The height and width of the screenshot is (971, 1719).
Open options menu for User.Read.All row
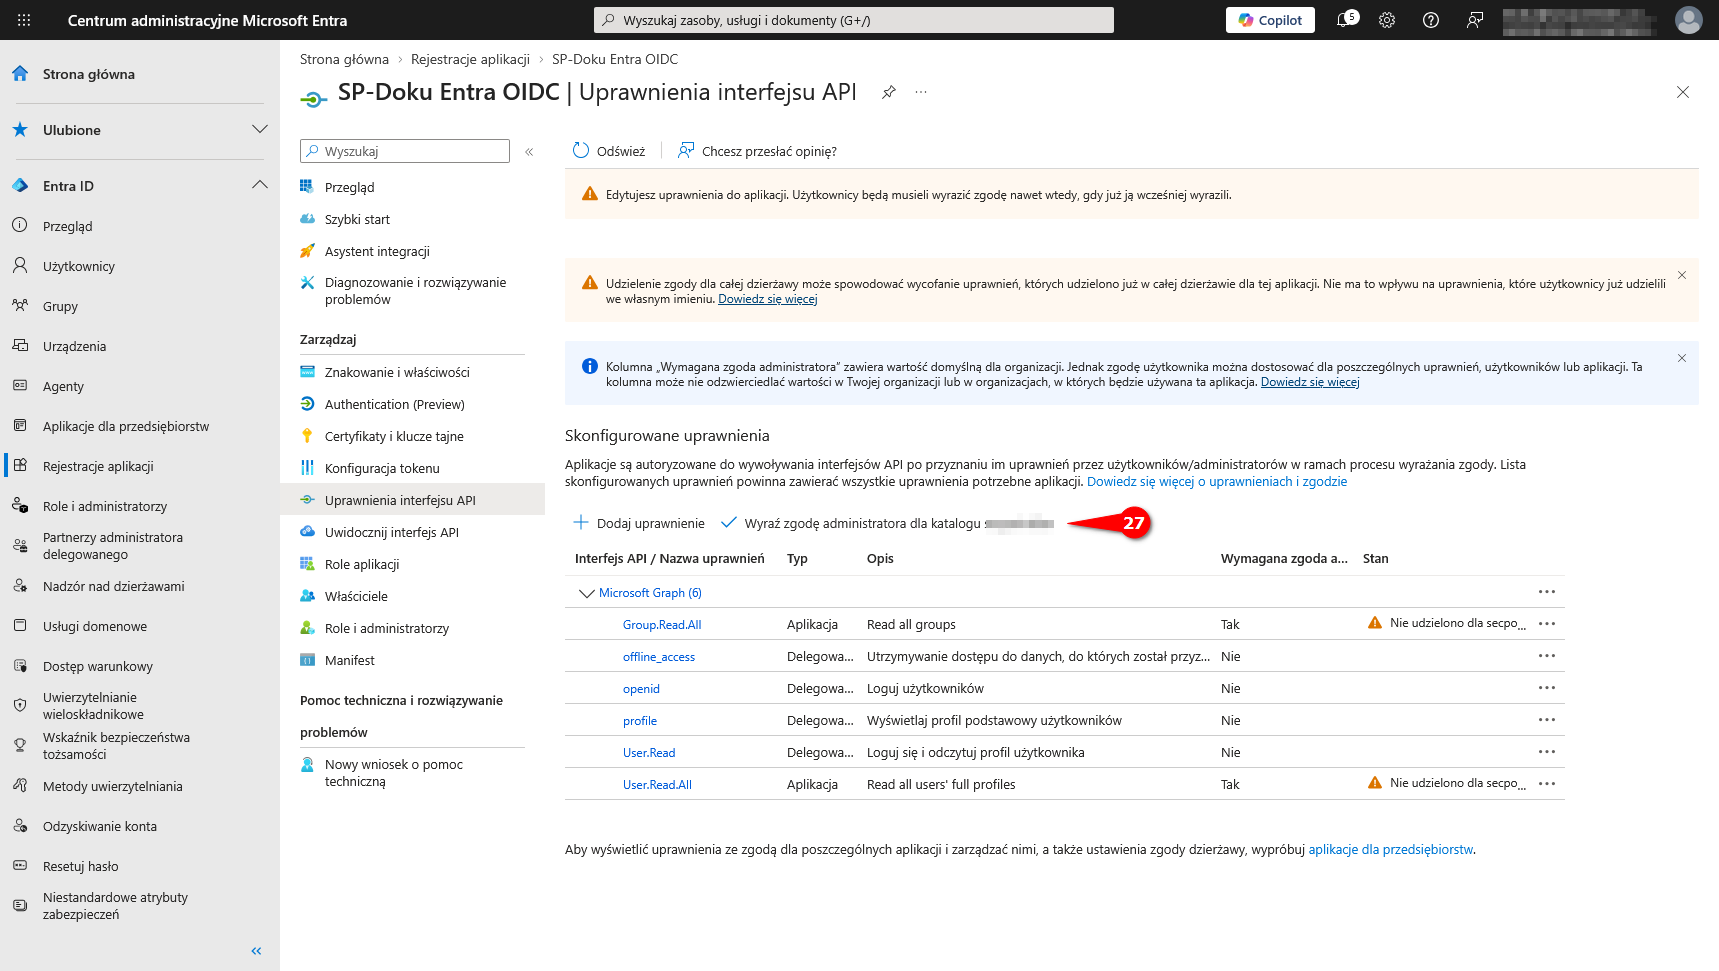[x=1547, y=784]
